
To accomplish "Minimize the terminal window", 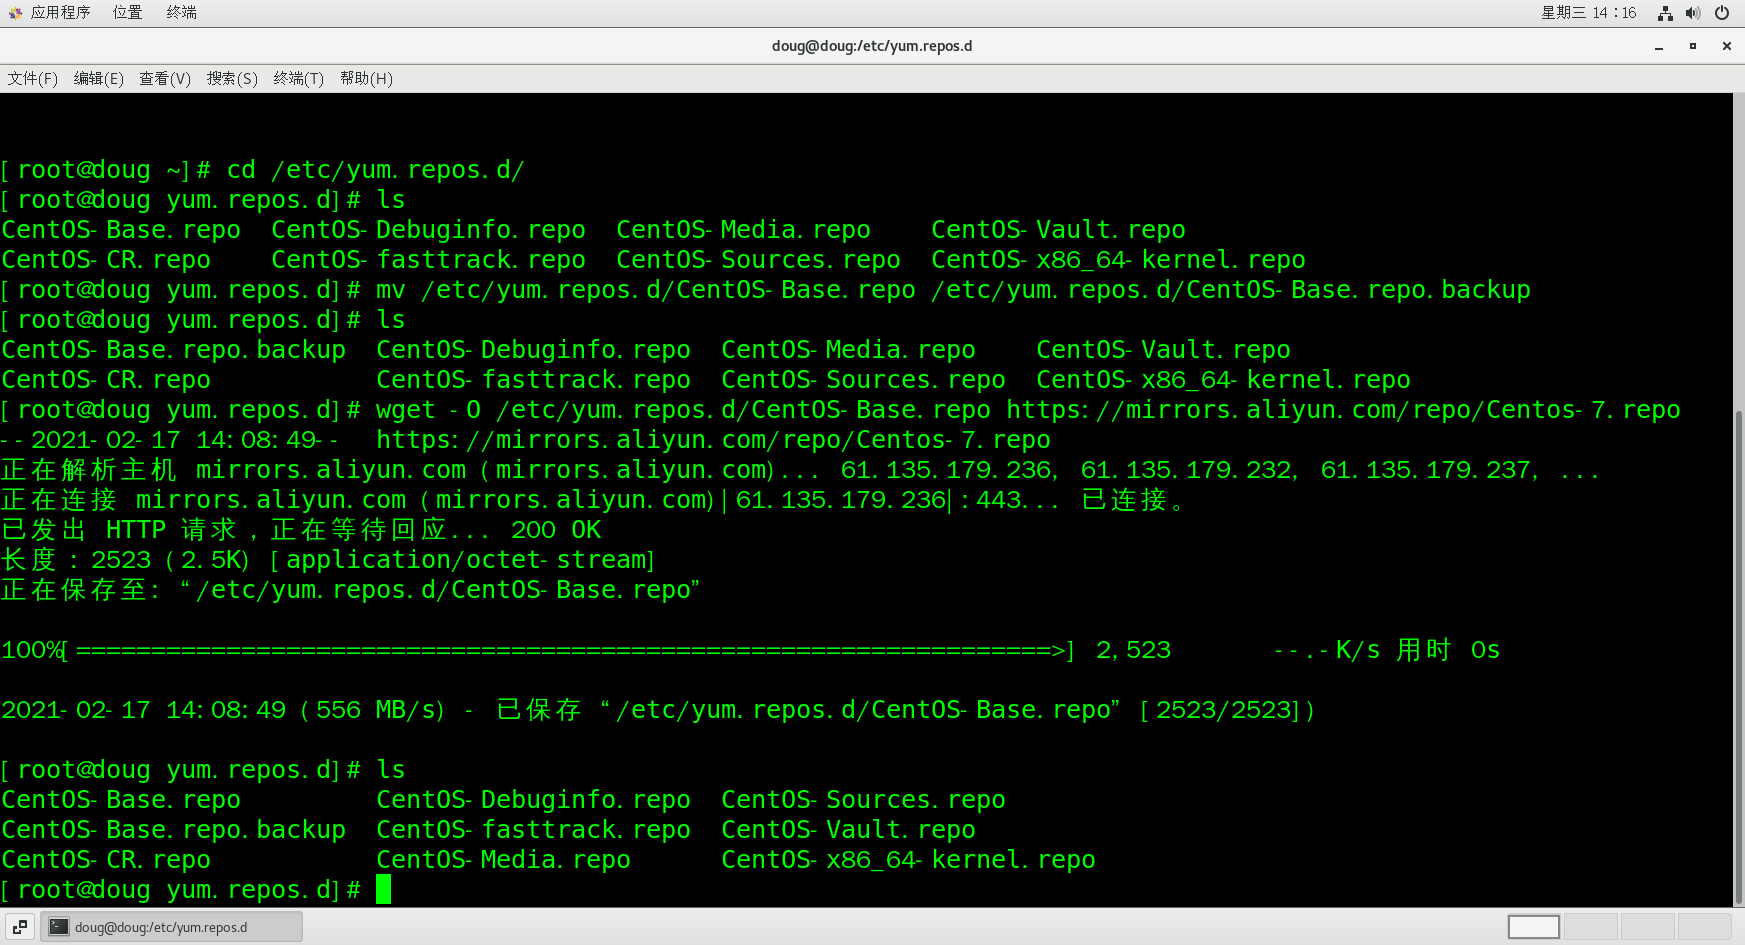I will pyautogui.click(x=1659, y=46).
